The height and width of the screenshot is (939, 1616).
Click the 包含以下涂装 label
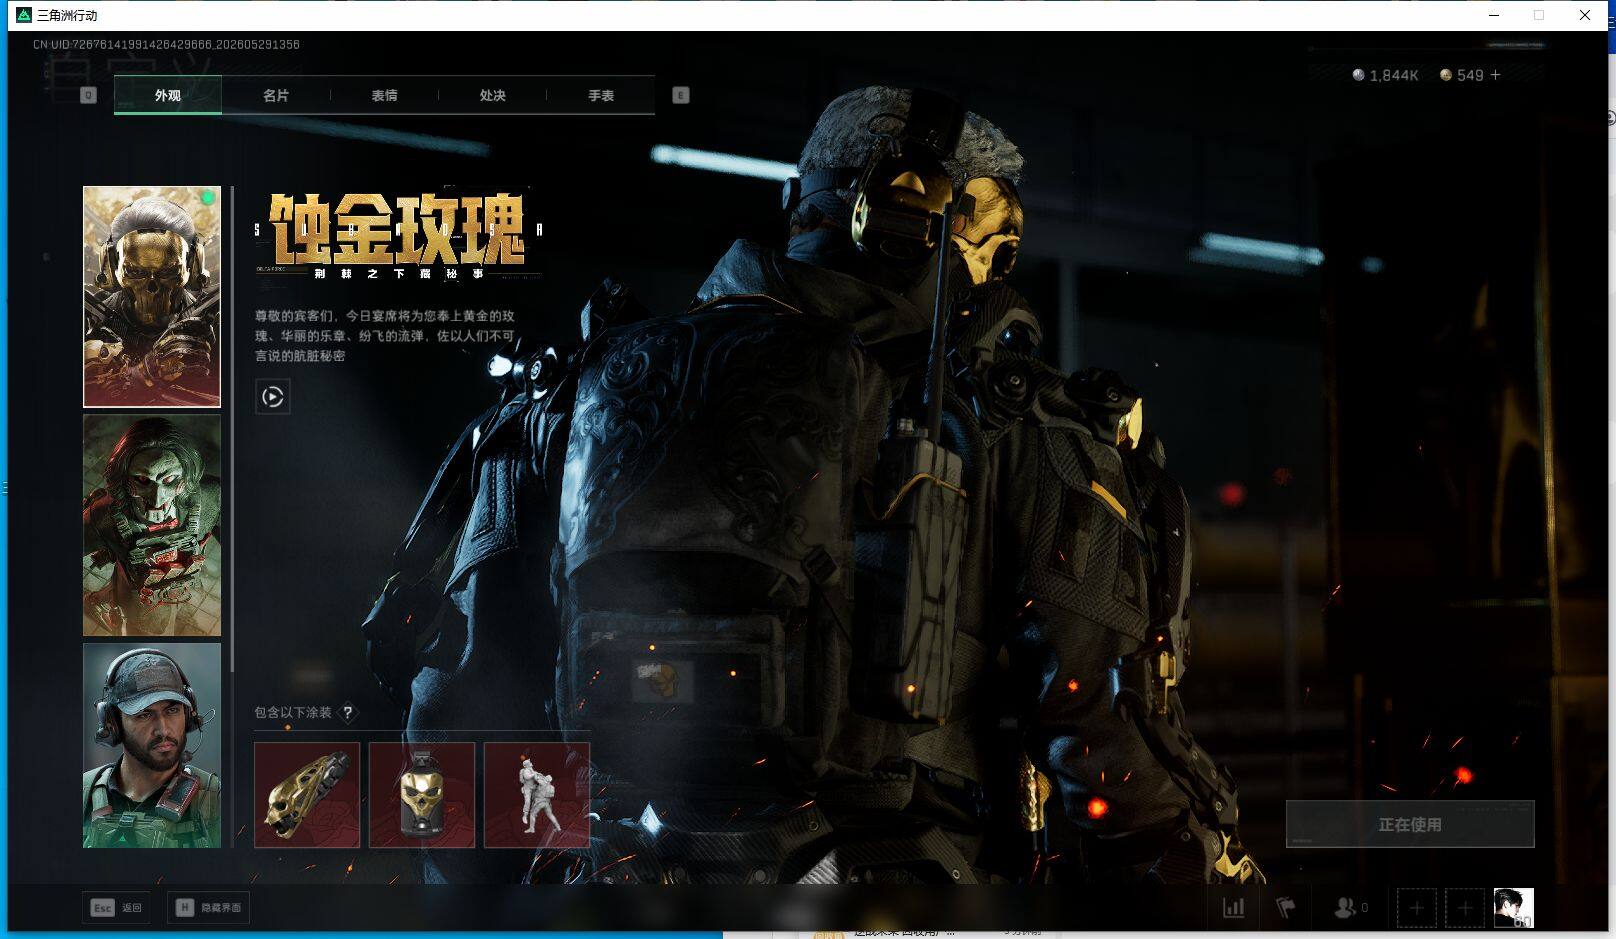(293, 713)
